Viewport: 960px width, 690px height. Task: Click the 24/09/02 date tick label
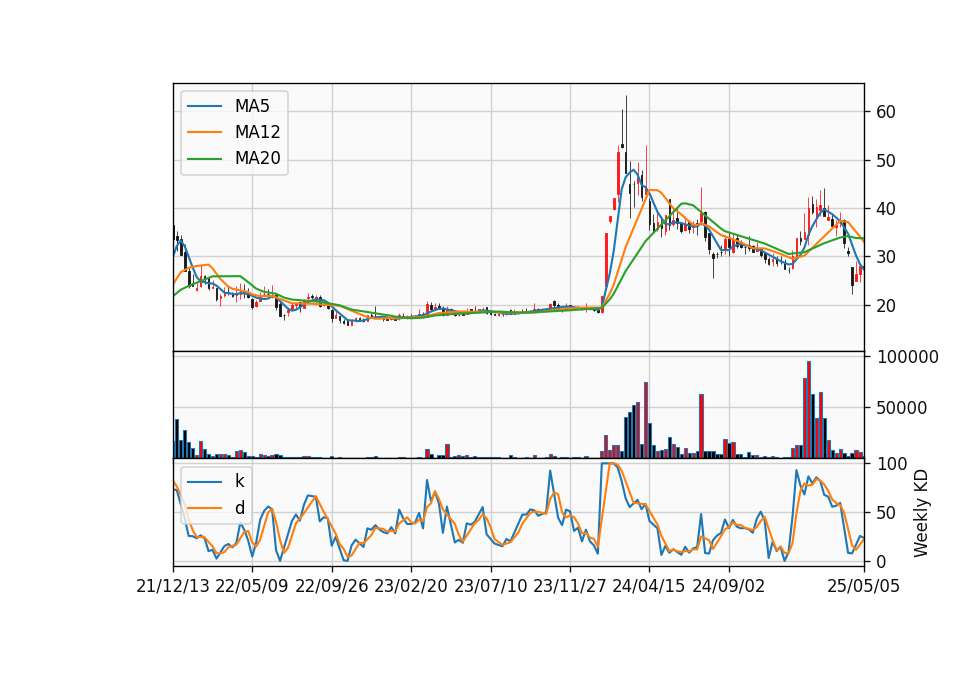pyautogui.click(x=729, y=587)
